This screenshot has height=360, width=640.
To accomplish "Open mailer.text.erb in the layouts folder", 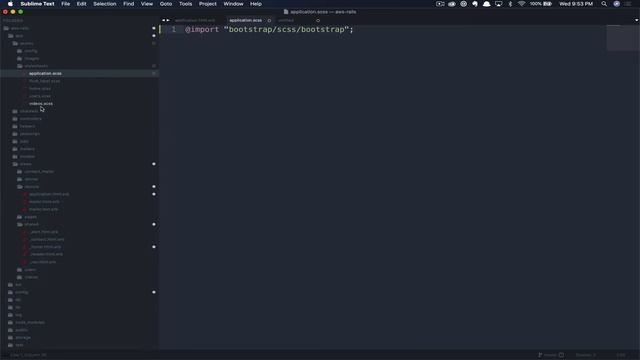I will [43, 209].
